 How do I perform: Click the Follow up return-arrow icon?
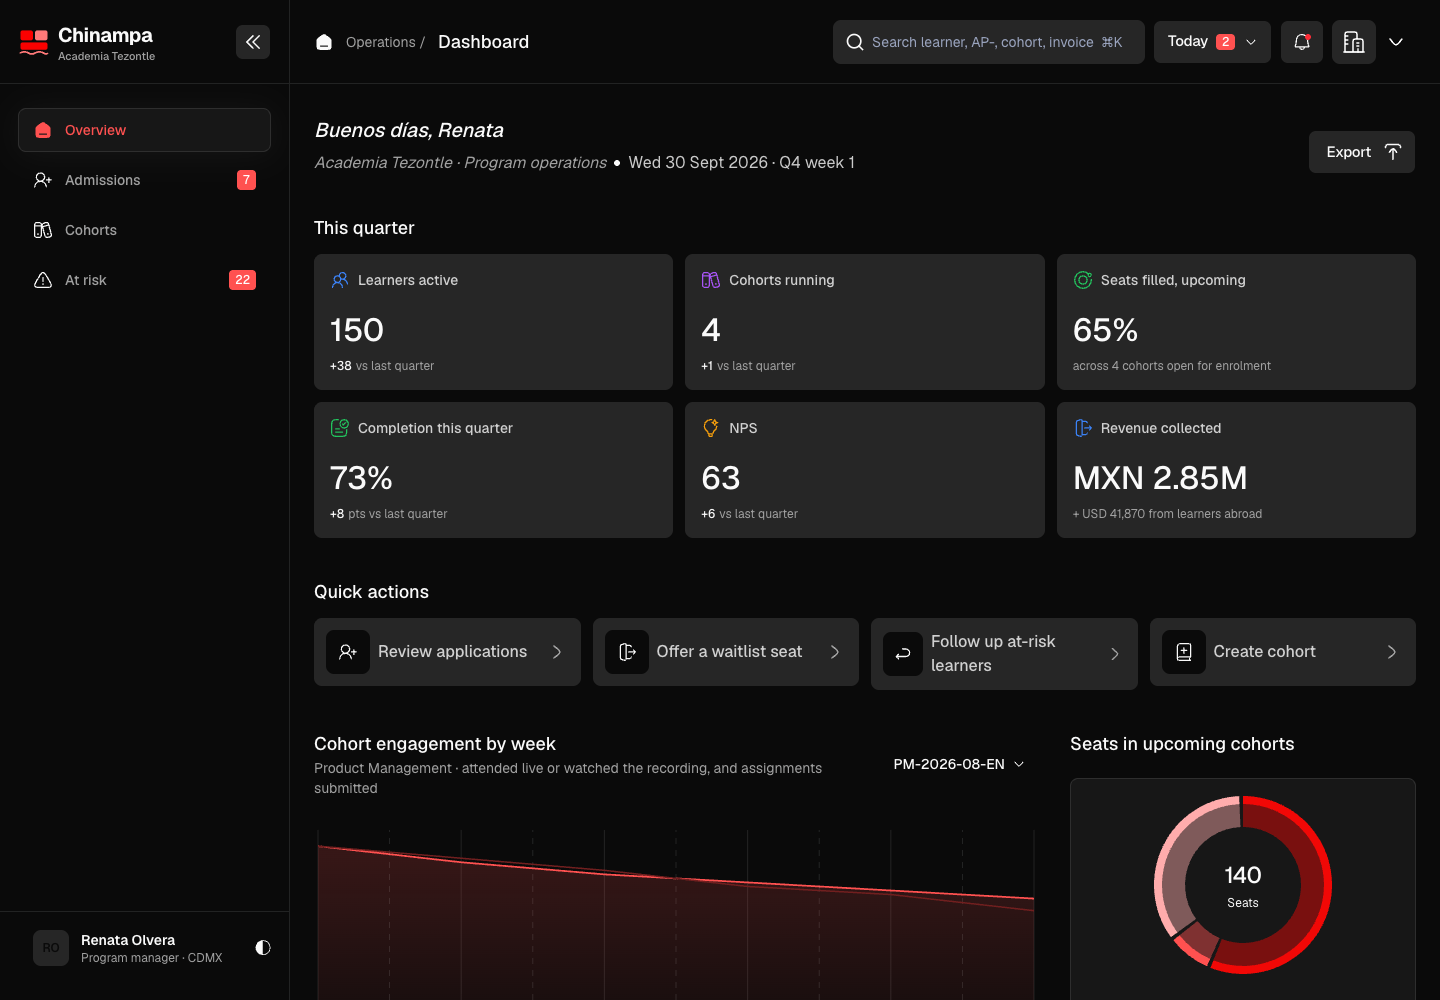pyautogui.click(x=903, y=654)
